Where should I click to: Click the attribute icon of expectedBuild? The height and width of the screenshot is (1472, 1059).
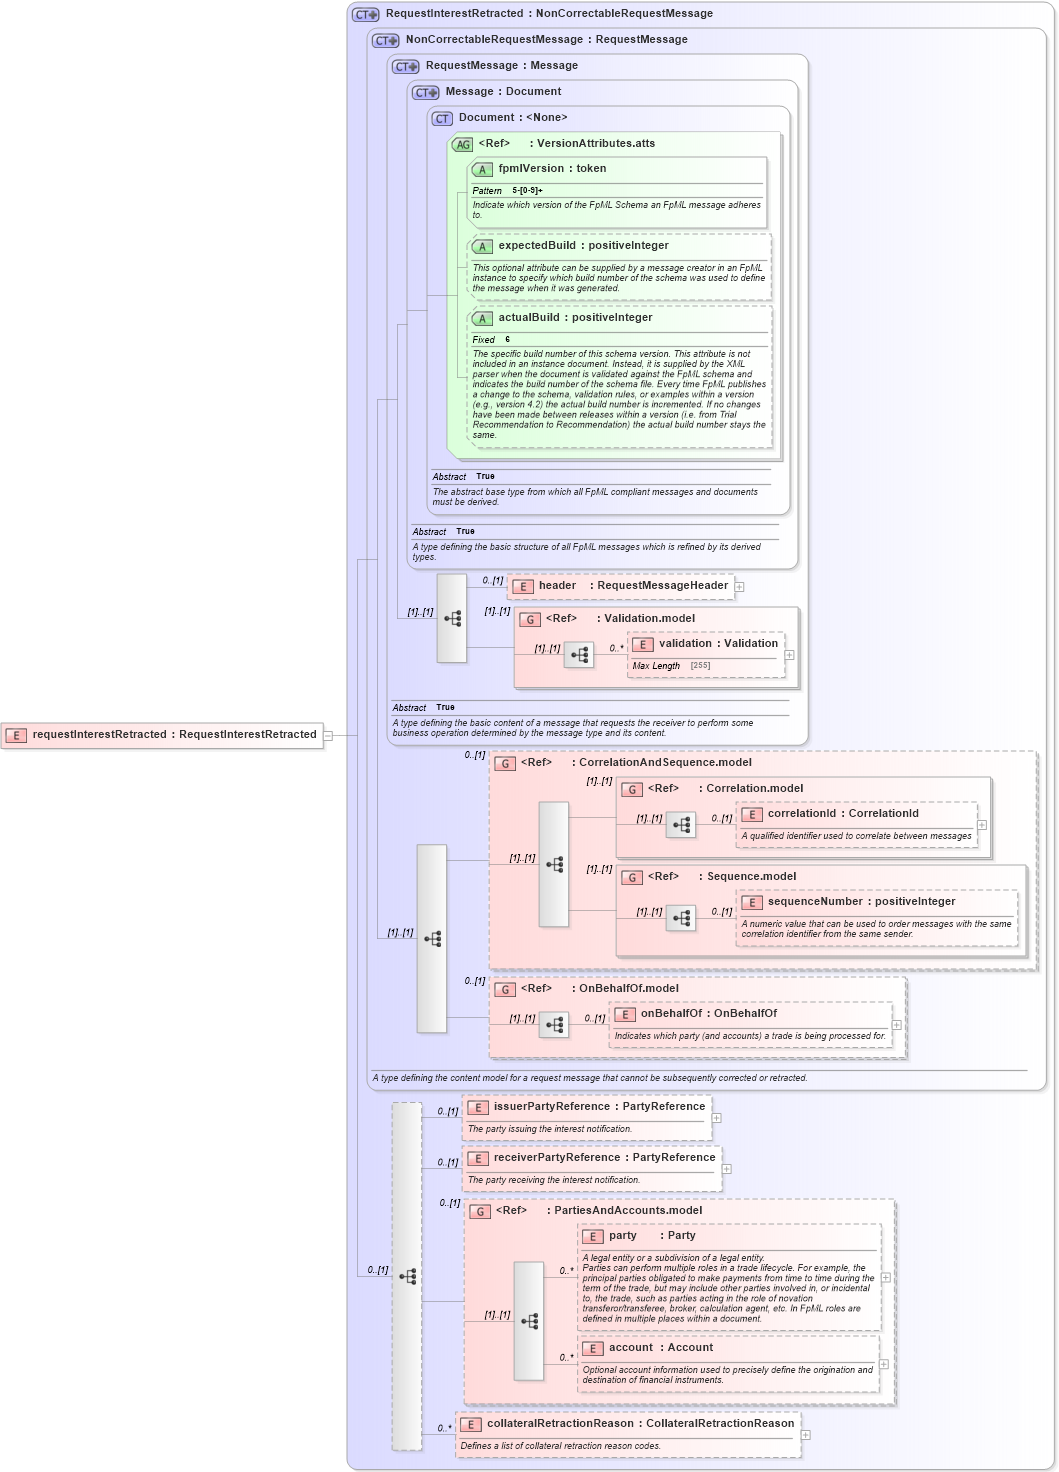(x=482, y=246)
